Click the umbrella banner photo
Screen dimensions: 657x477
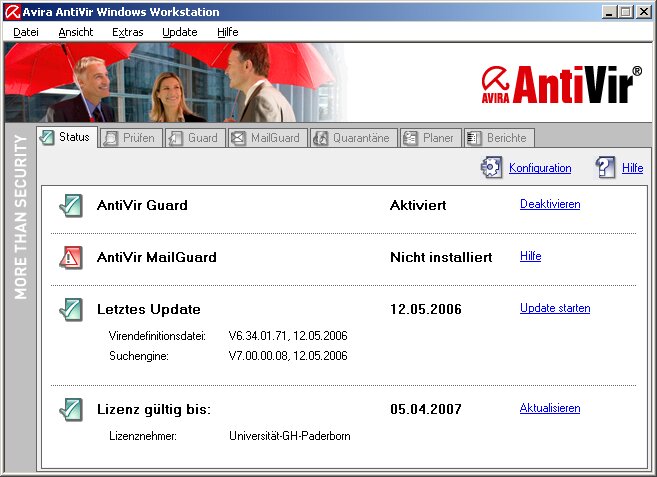[174, 83]
